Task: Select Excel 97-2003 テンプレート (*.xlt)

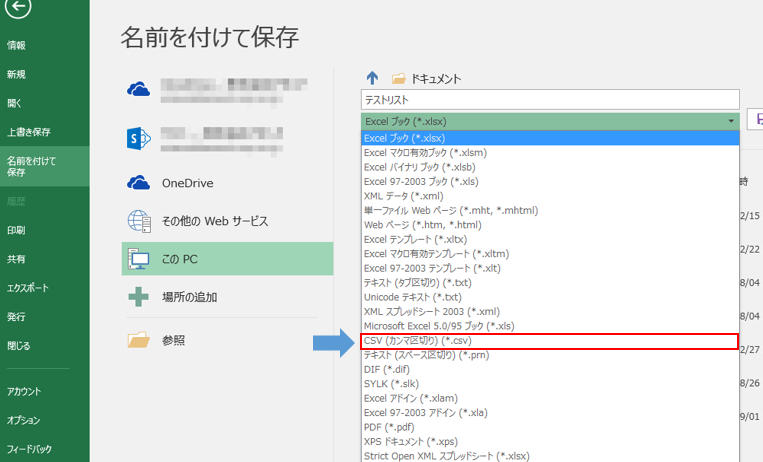Action: pyautogui.click(x=550, y=268)
